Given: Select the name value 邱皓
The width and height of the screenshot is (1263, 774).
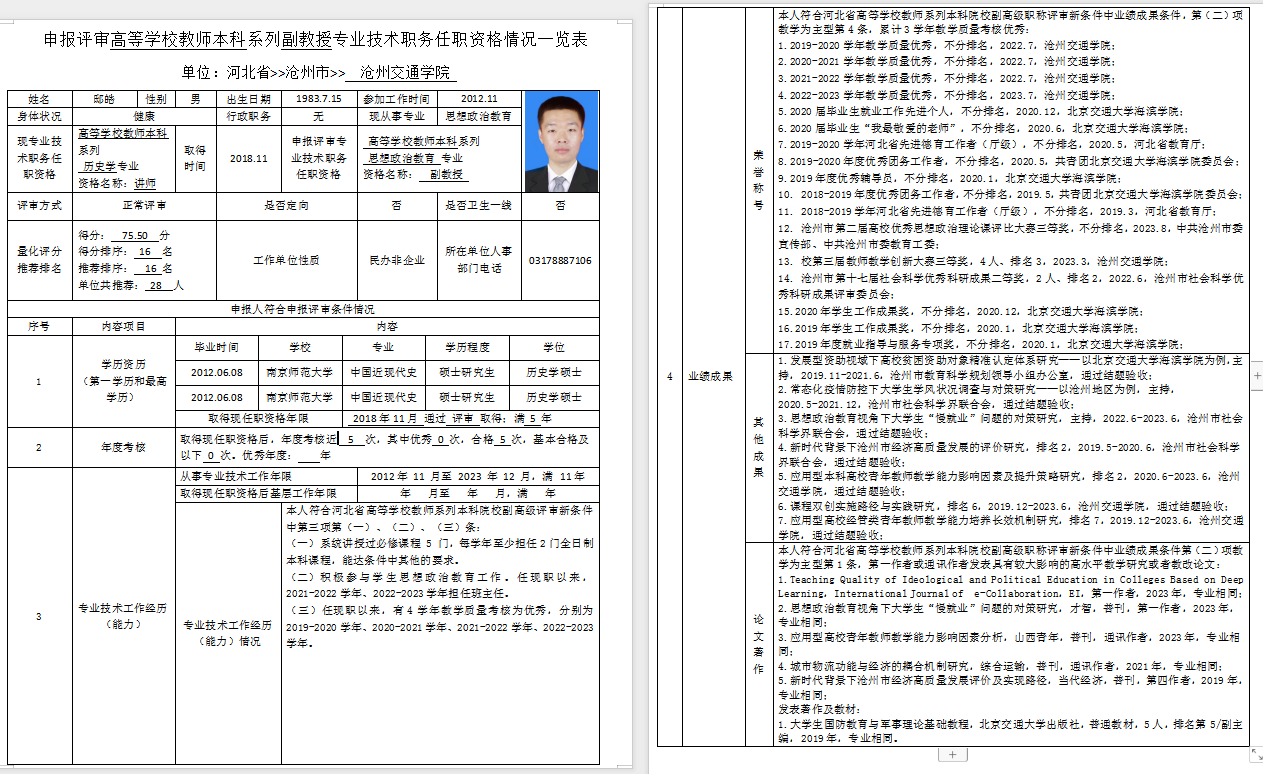Looking at the screenshot, I should coord(105,100).
